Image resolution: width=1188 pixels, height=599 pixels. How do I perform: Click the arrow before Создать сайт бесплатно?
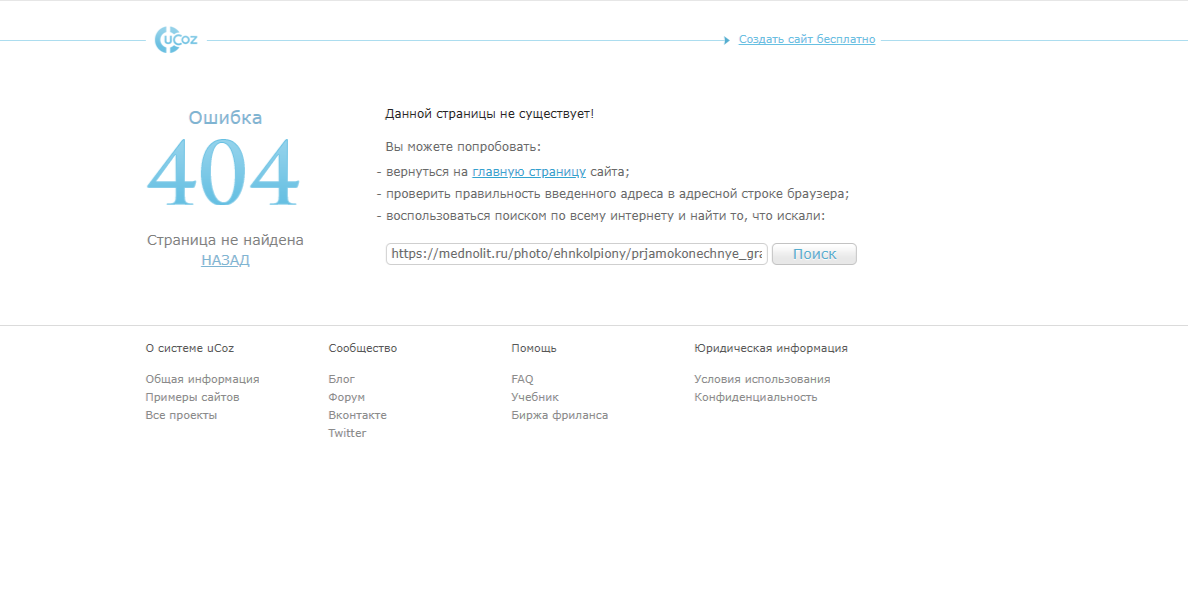click(x=727, y=40)
